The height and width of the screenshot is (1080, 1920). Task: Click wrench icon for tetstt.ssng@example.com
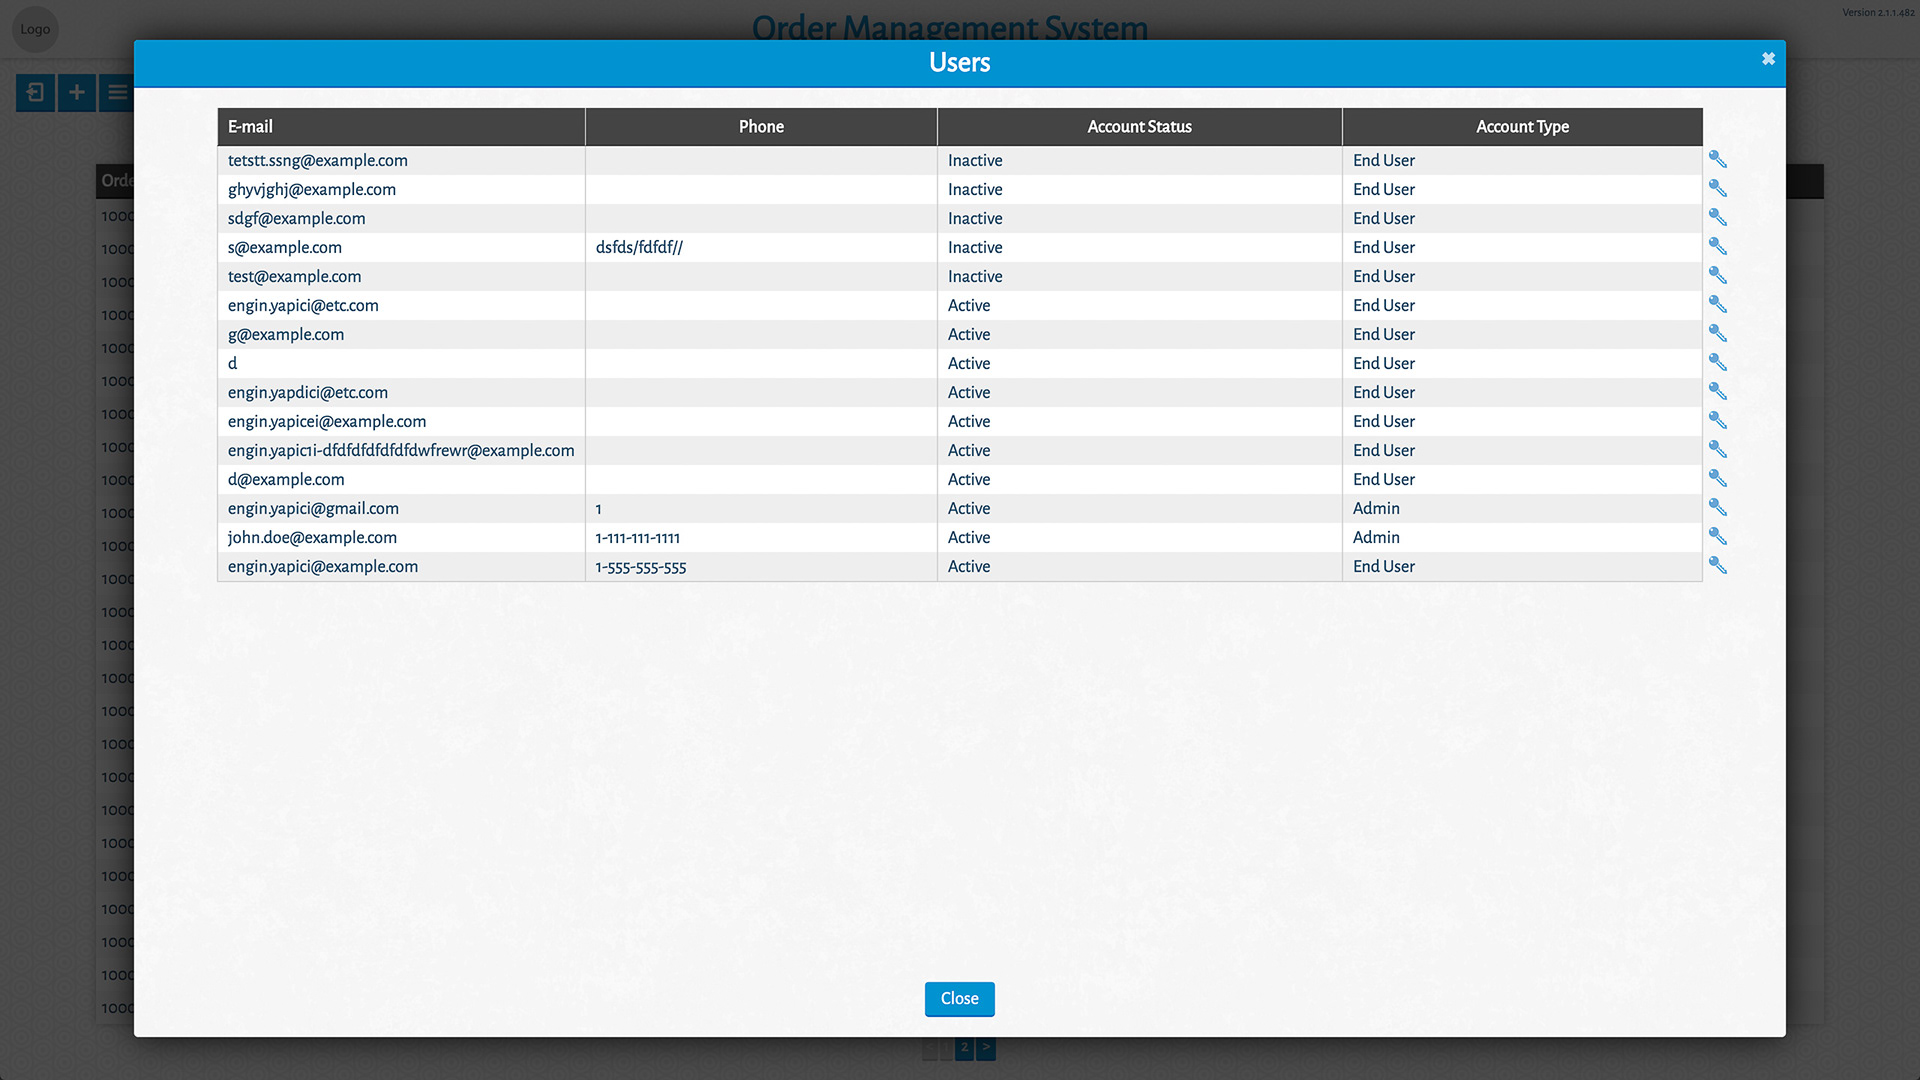(1717, 159)
